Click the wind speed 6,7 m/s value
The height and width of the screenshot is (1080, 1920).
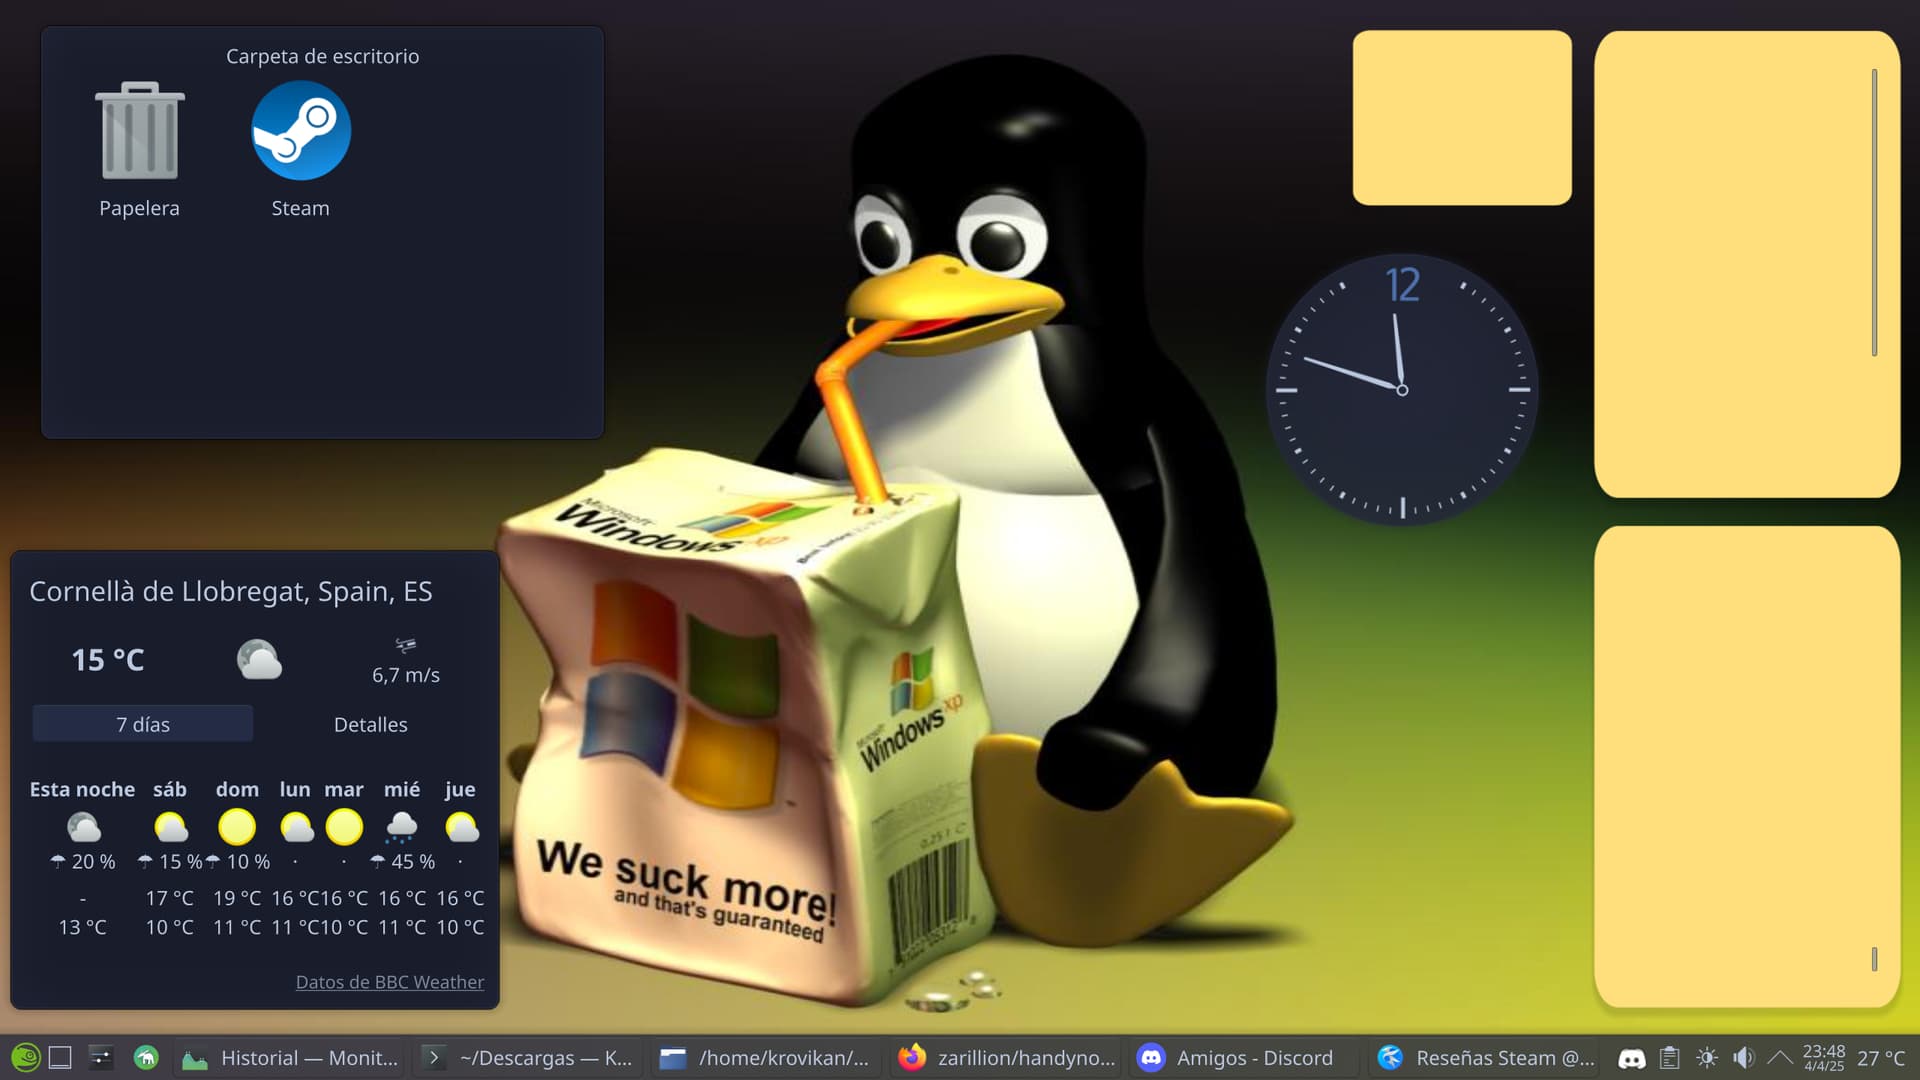(406, 675)
